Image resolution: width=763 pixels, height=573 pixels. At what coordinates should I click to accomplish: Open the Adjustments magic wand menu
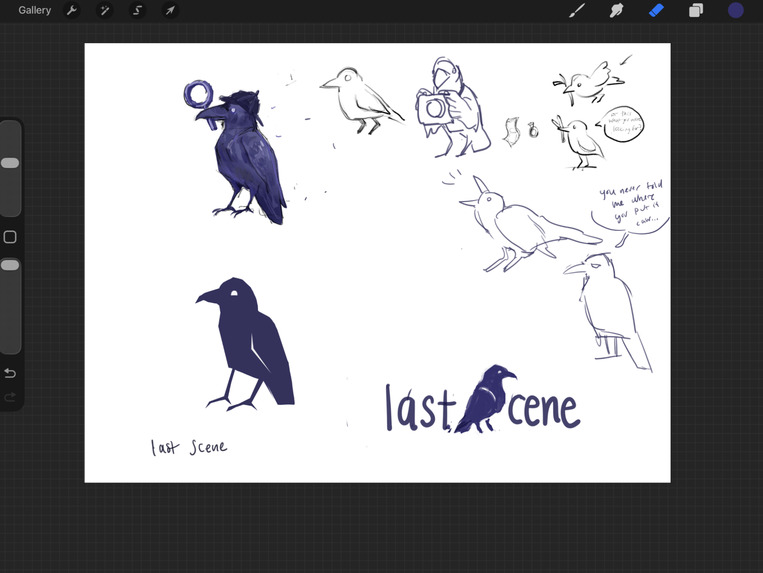pyautogui.click(x=105, y=10)
